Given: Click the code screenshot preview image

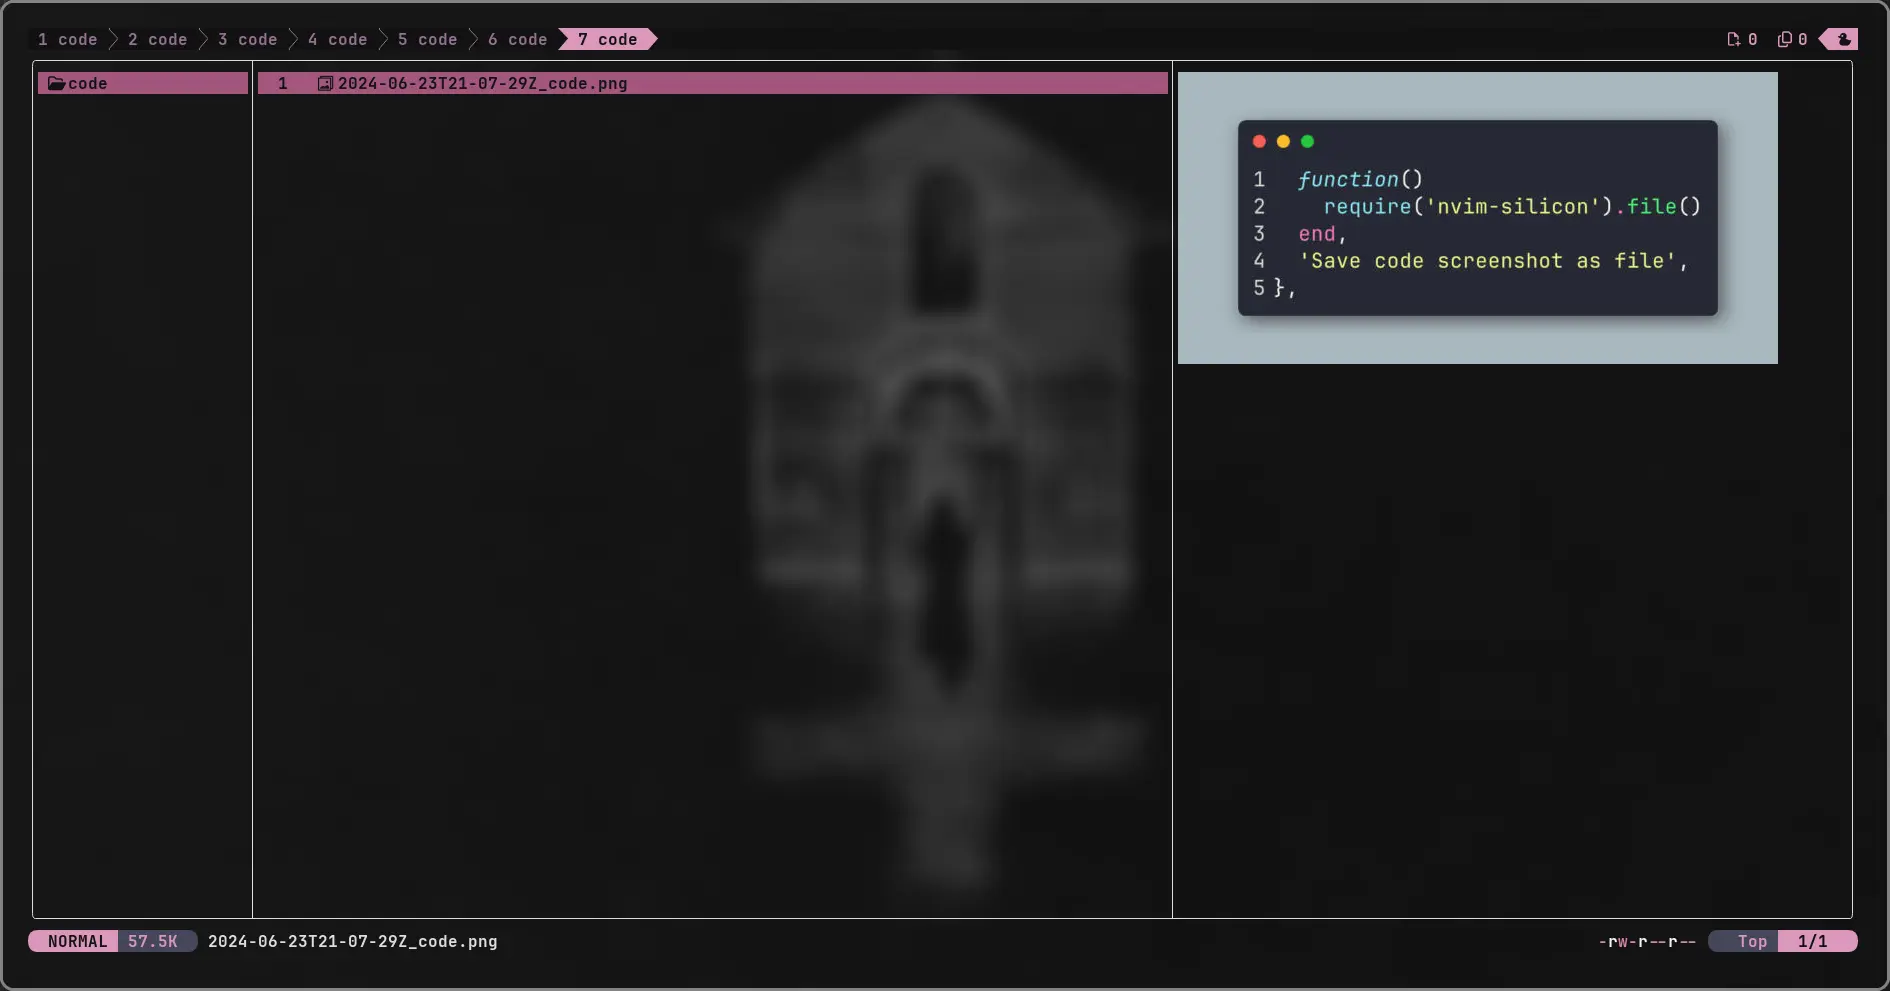Looking at the screenshot, I should [x=1478, y=218].
